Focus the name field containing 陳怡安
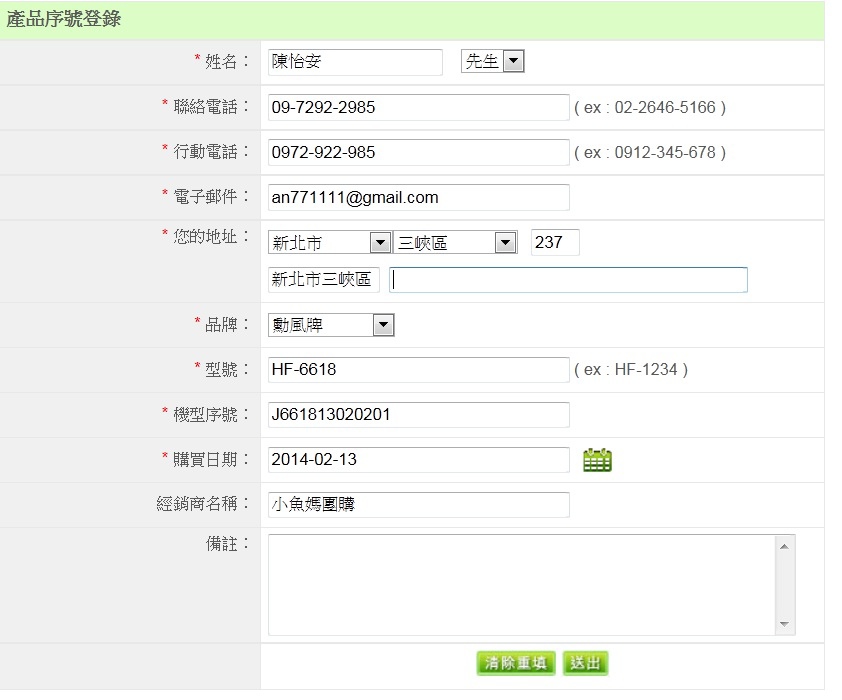842x700 pixels. (355, 62)
